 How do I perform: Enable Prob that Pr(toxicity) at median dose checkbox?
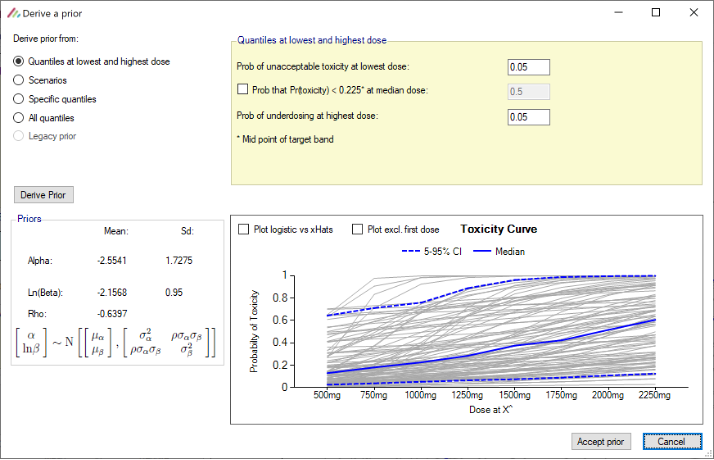point(243,90)
